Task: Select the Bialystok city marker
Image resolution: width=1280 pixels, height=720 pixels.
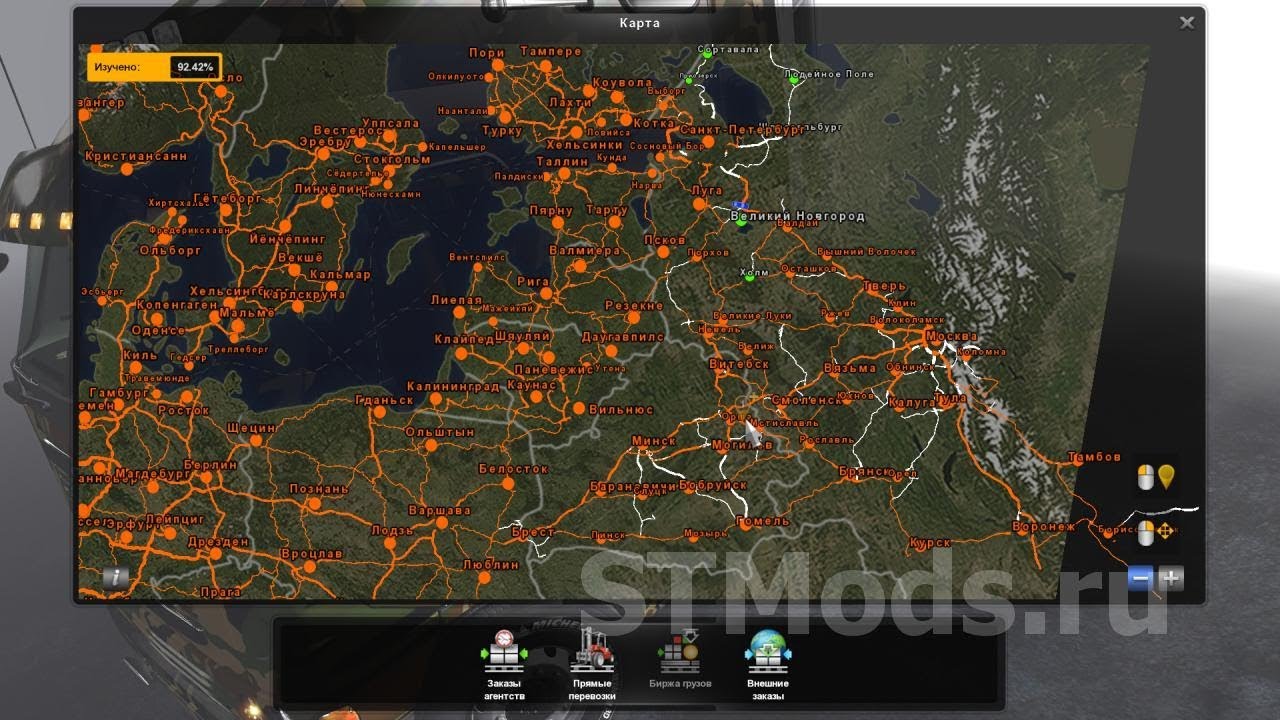Action: (x=507, y=483)
